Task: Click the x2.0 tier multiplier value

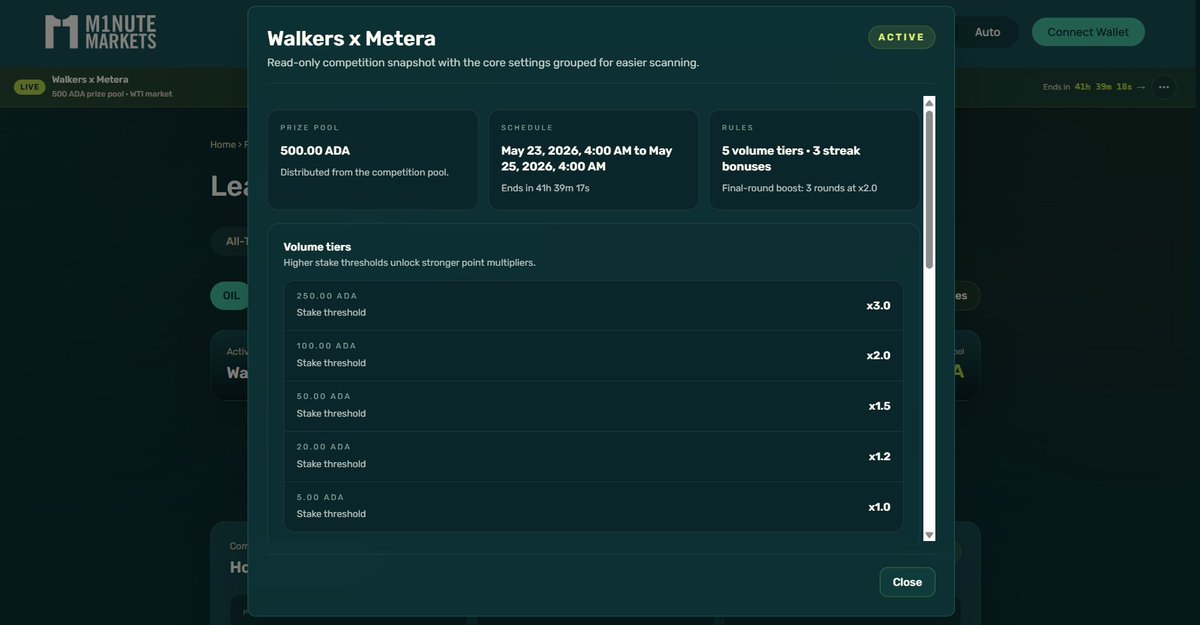Action: click(x=878, y=356)
